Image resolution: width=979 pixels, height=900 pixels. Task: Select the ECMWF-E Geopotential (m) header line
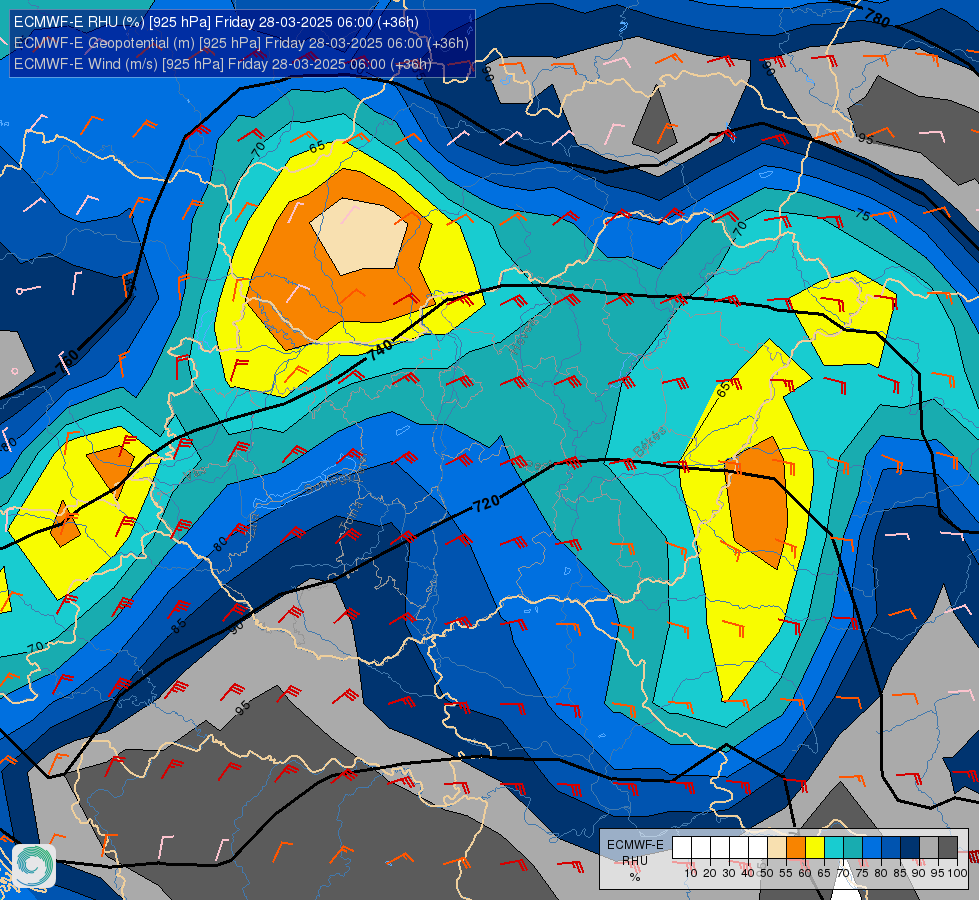tap(241, 43)
